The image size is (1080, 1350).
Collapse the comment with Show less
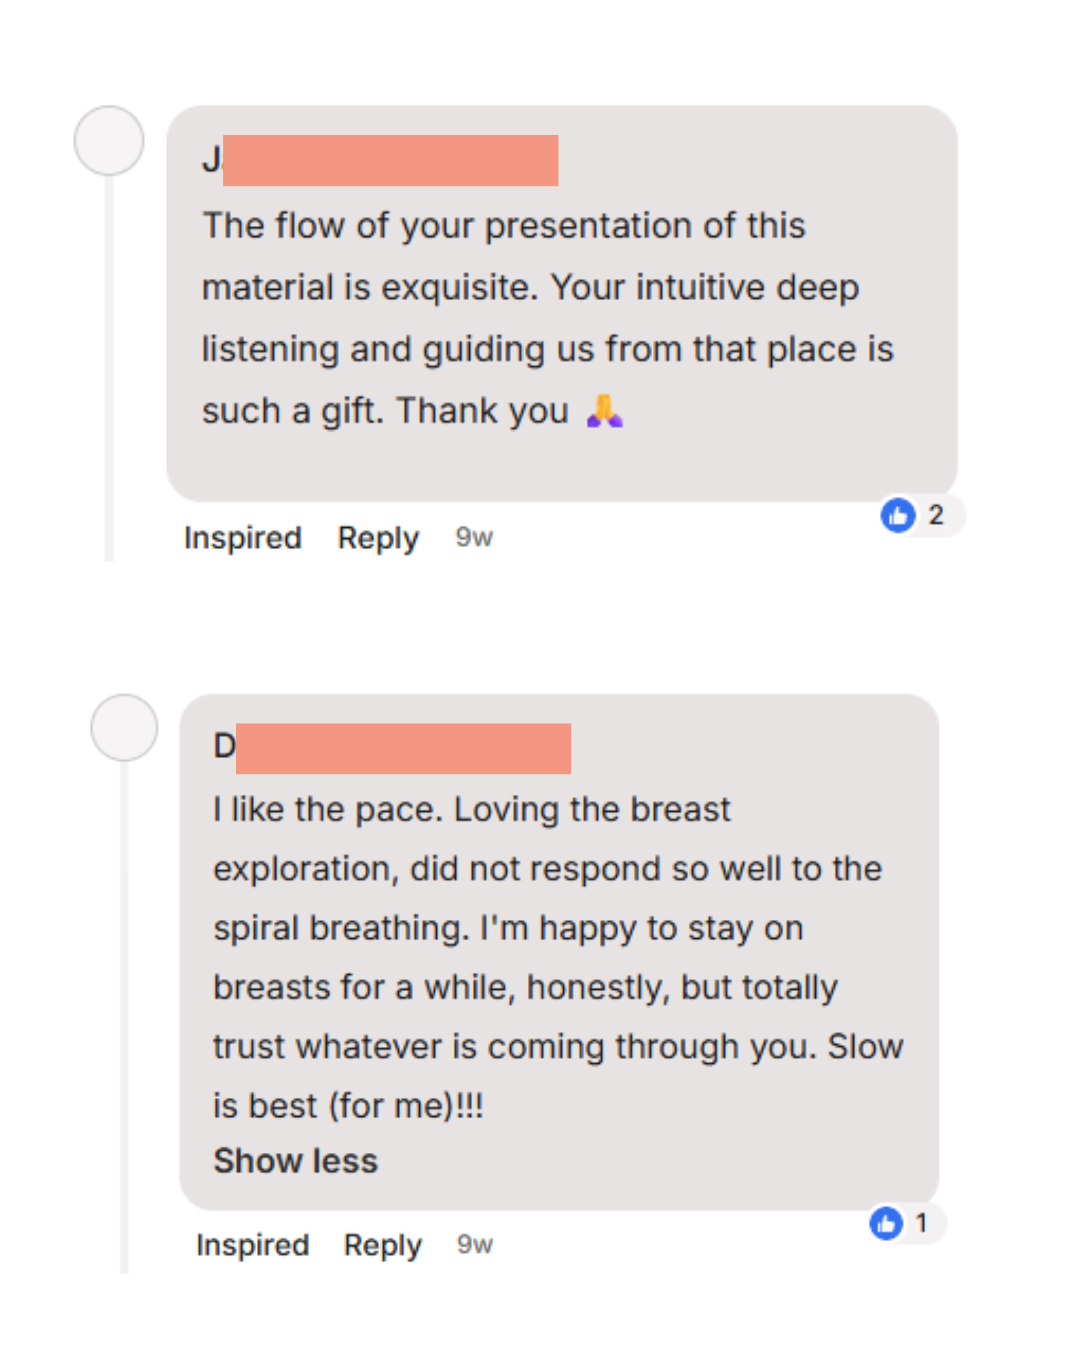click(x=295, y=1161)
